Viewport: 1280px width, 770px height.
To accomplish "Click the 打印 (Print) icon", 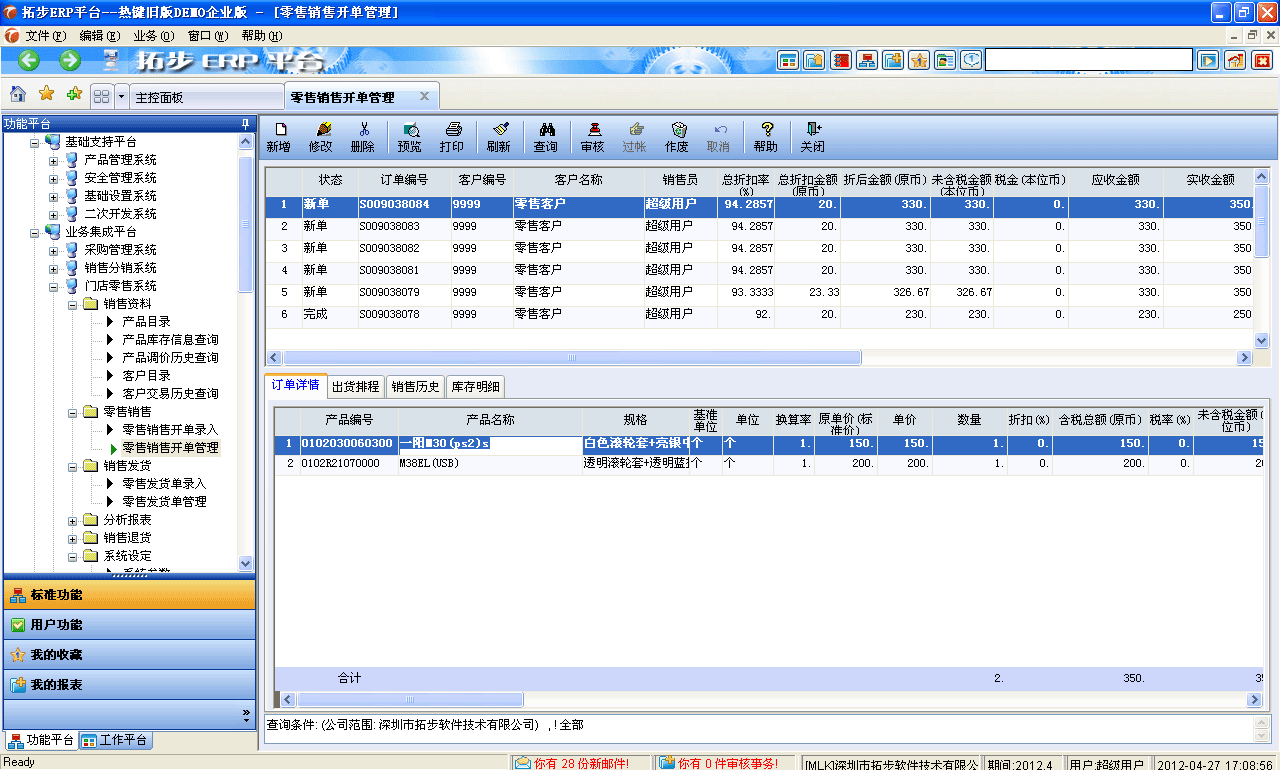I will (453, 136).
